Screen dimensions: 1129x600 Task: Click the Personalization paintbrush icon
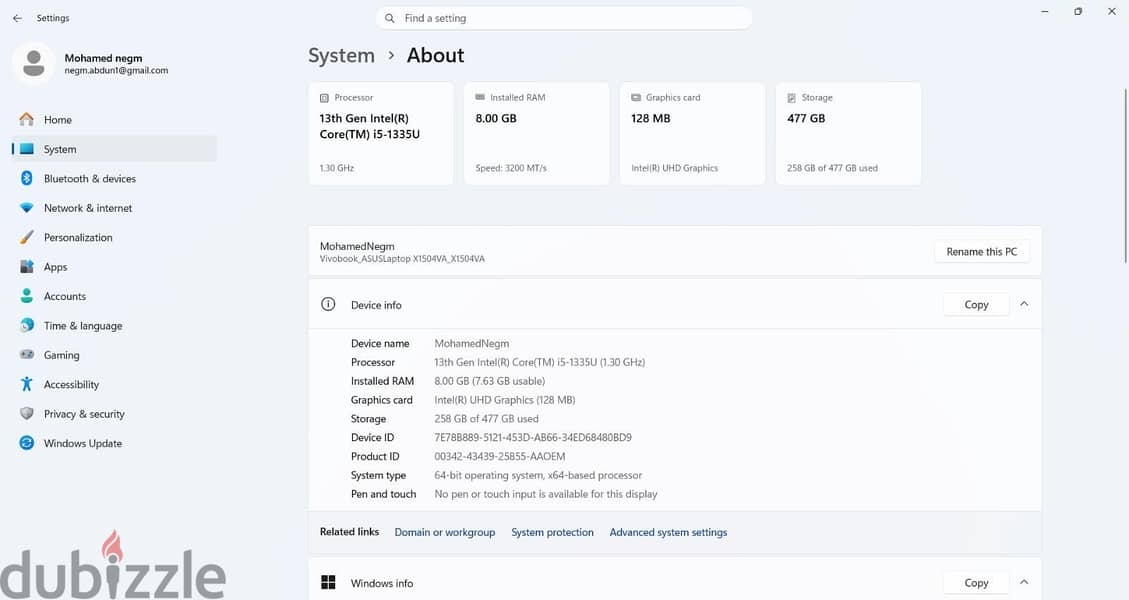pos(27,237)
